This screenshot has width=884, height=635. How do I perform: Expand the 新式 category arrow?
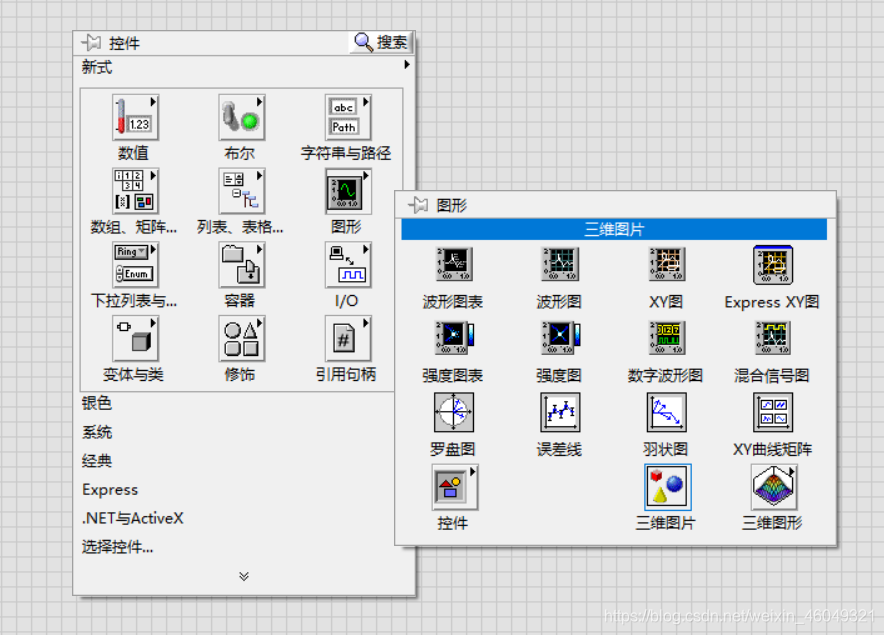pos(406,65)
